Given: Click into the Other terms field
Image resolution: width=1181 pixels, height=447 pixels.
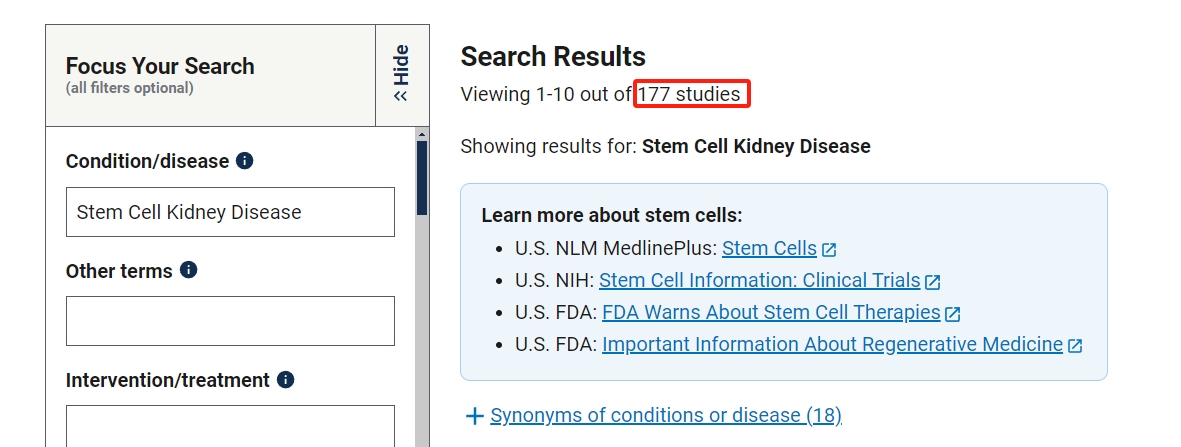Looking at the screenshot, I should [230, 321].
